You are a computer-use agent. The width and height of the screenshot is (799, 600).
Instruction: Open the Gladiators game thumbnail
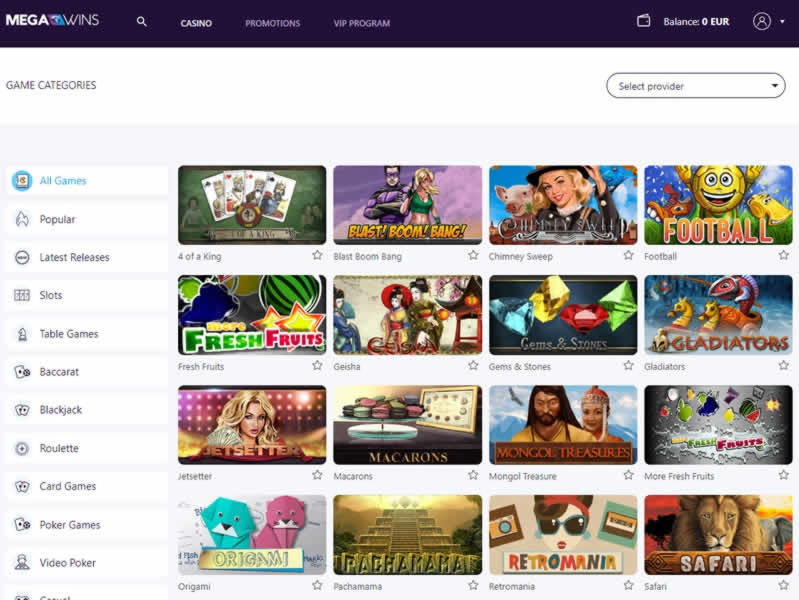click(x=718, y=315)
